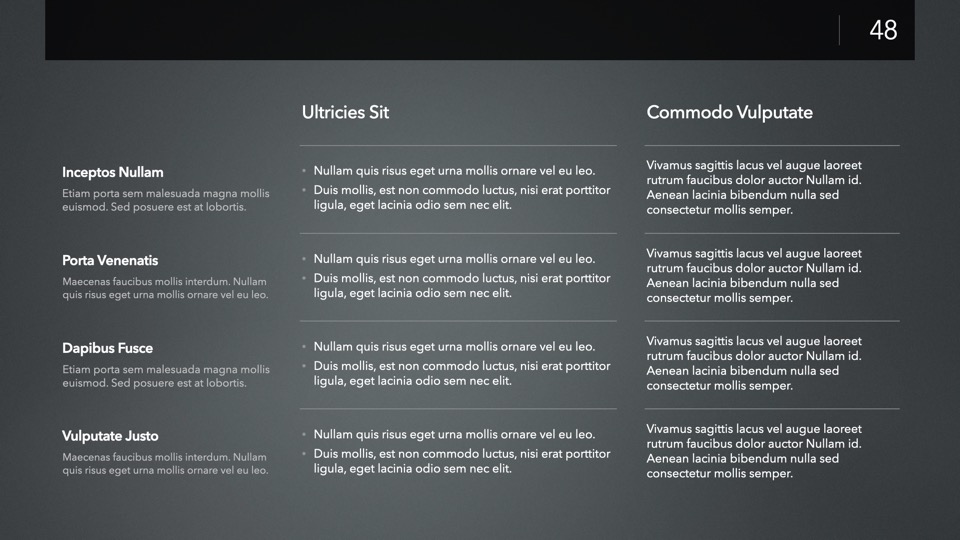960x540 pixels.
Task: Select the description text under Dapibus Fusce
Action: [x=165, y=376]
